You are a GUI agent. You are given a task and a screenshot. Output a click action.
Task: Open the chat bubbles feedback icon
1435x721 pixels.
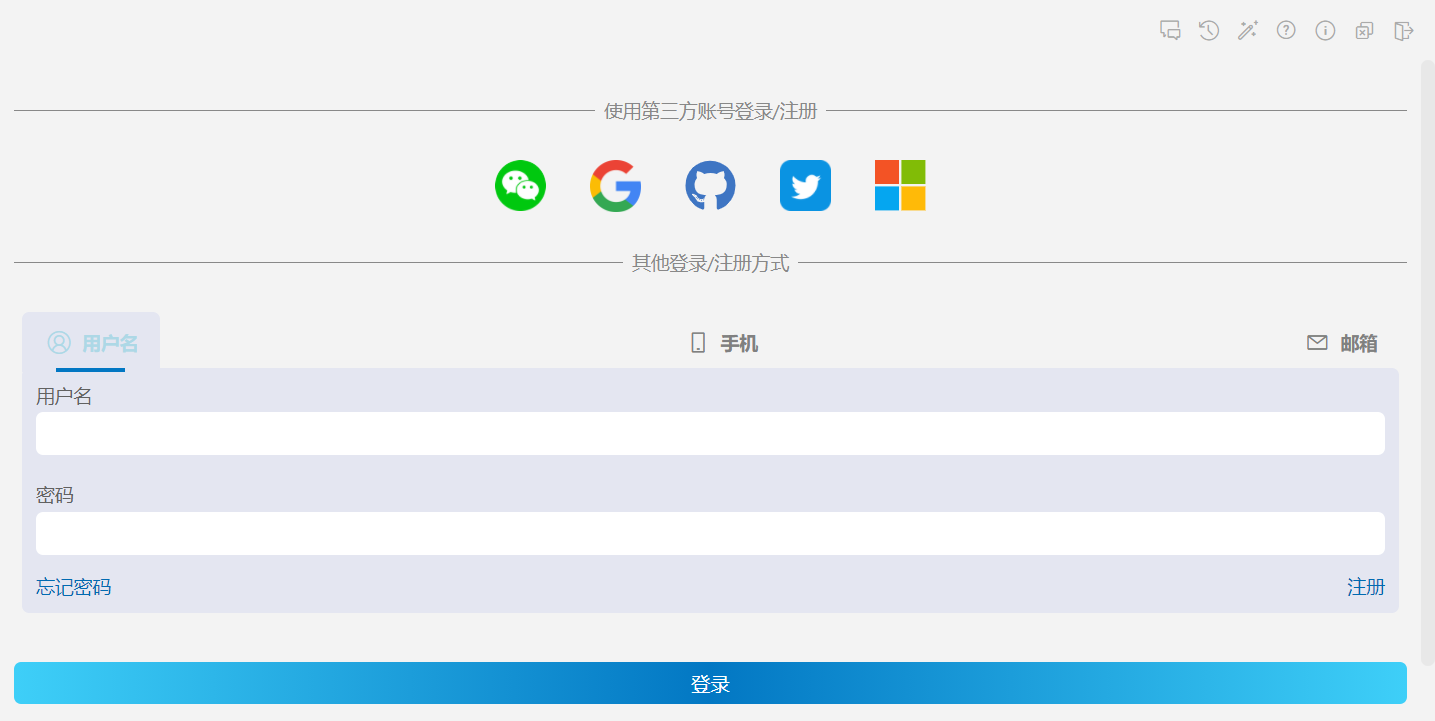click(1170, 30)
